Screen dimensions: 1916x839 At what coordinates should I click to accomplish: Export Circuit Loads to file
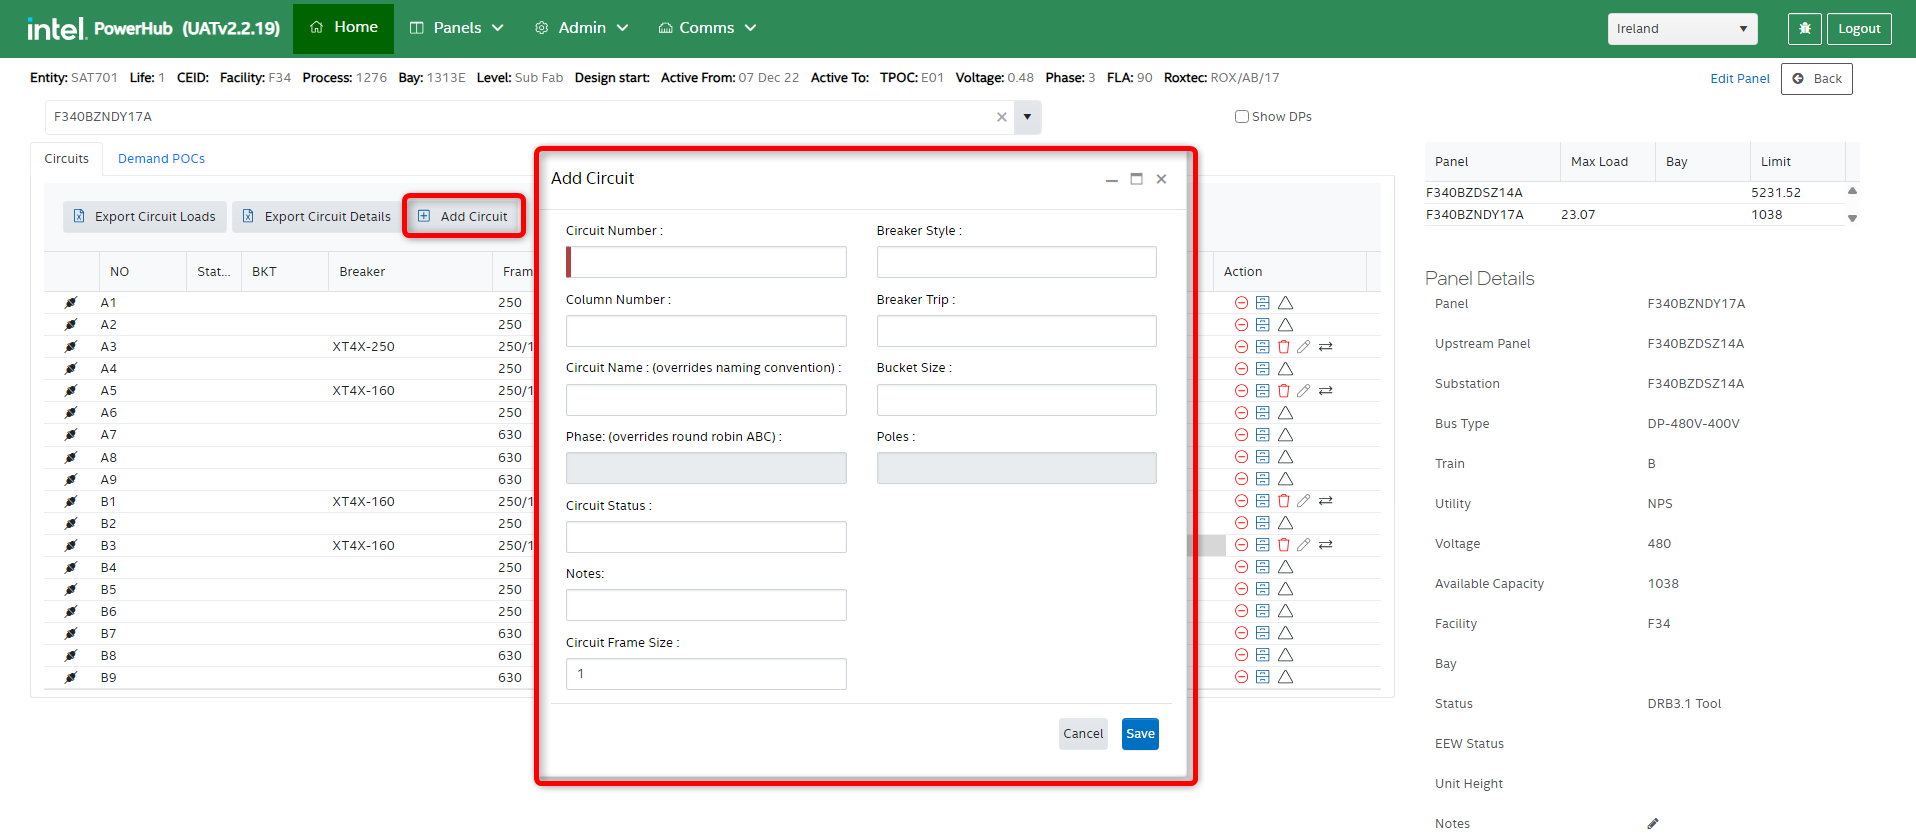[145, 217]
